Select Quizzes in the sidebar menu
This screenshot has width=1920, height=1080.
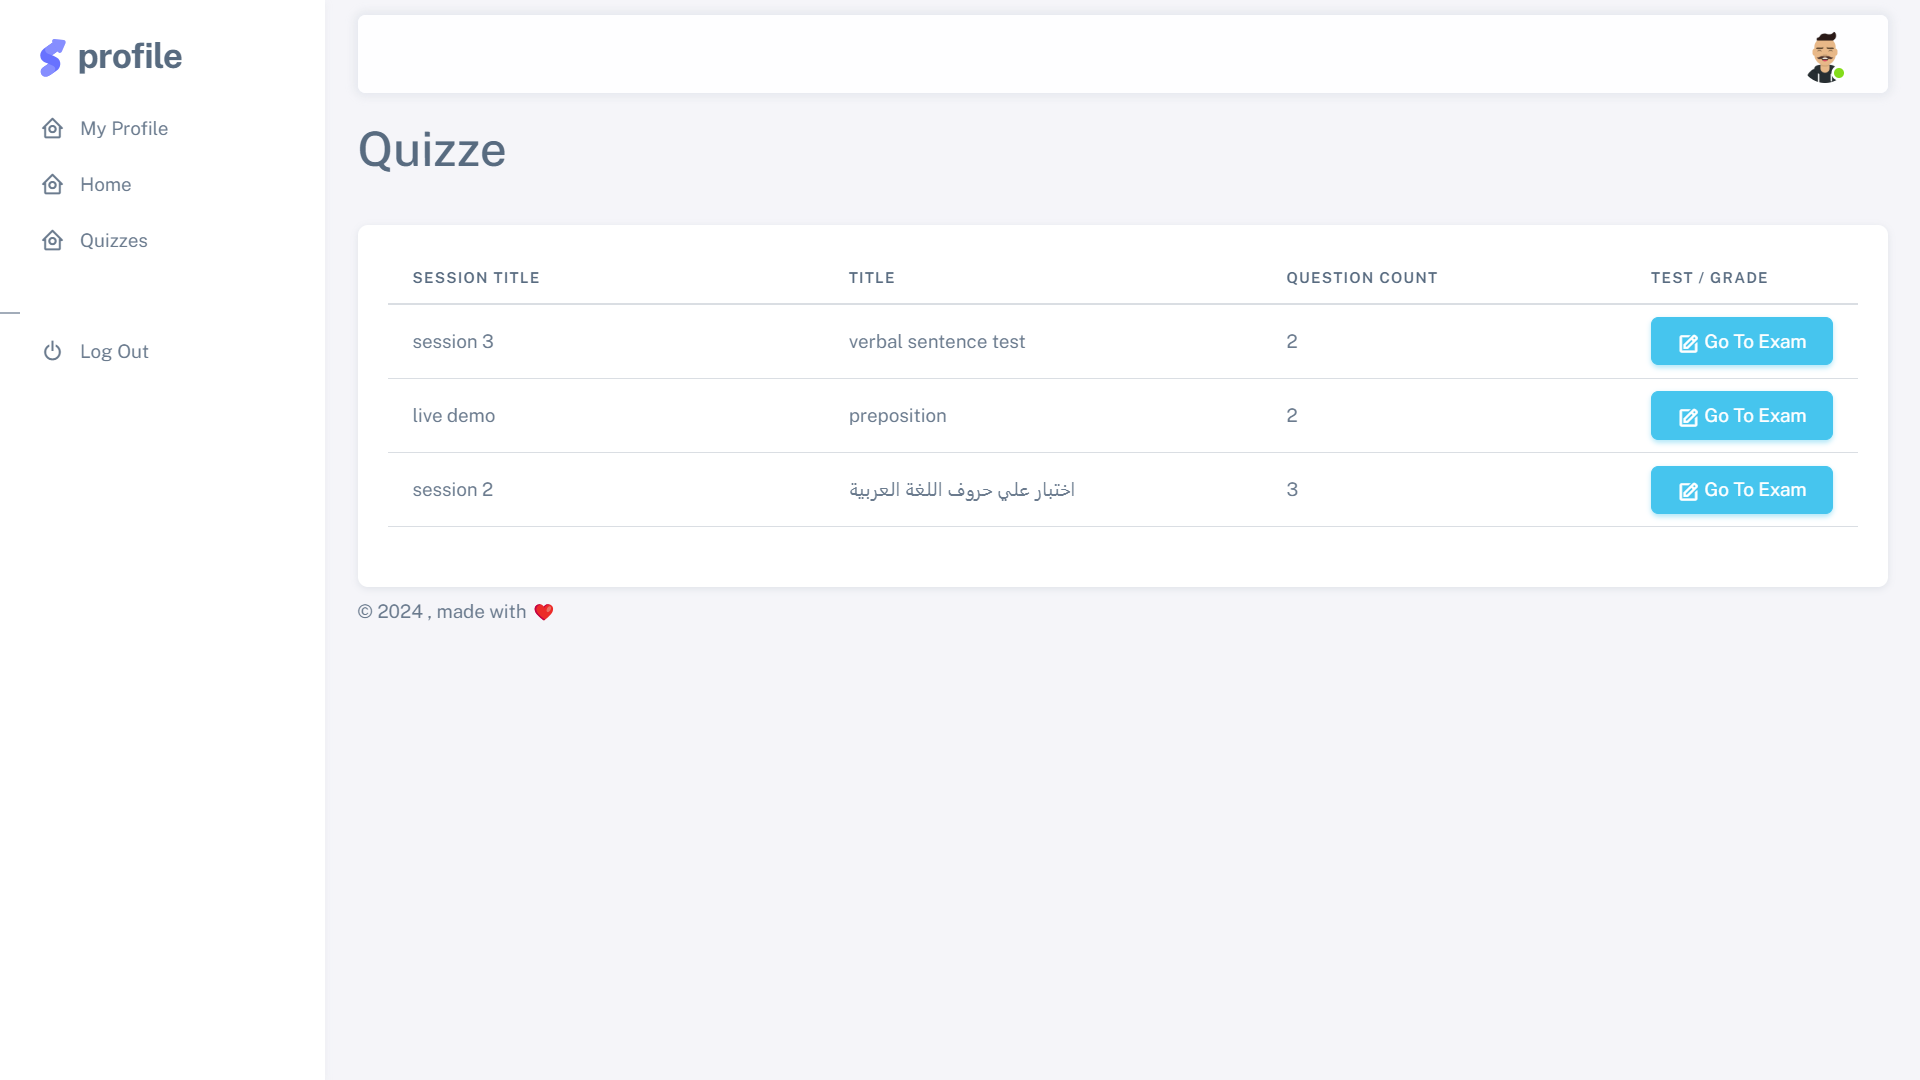point(114,241)
